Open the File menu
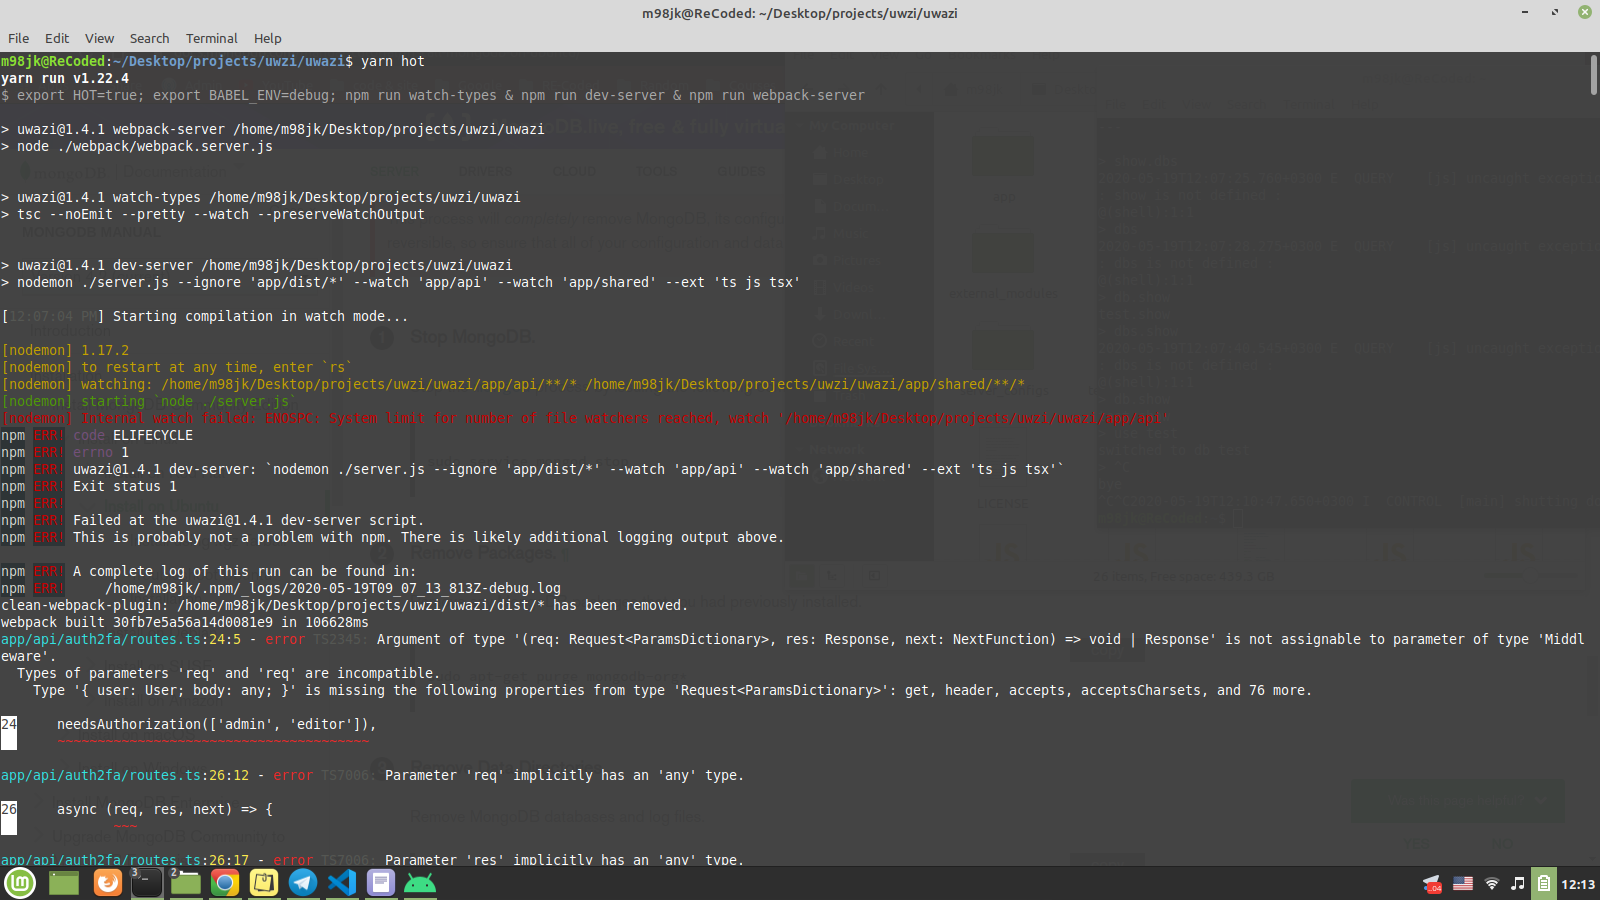 19,38
